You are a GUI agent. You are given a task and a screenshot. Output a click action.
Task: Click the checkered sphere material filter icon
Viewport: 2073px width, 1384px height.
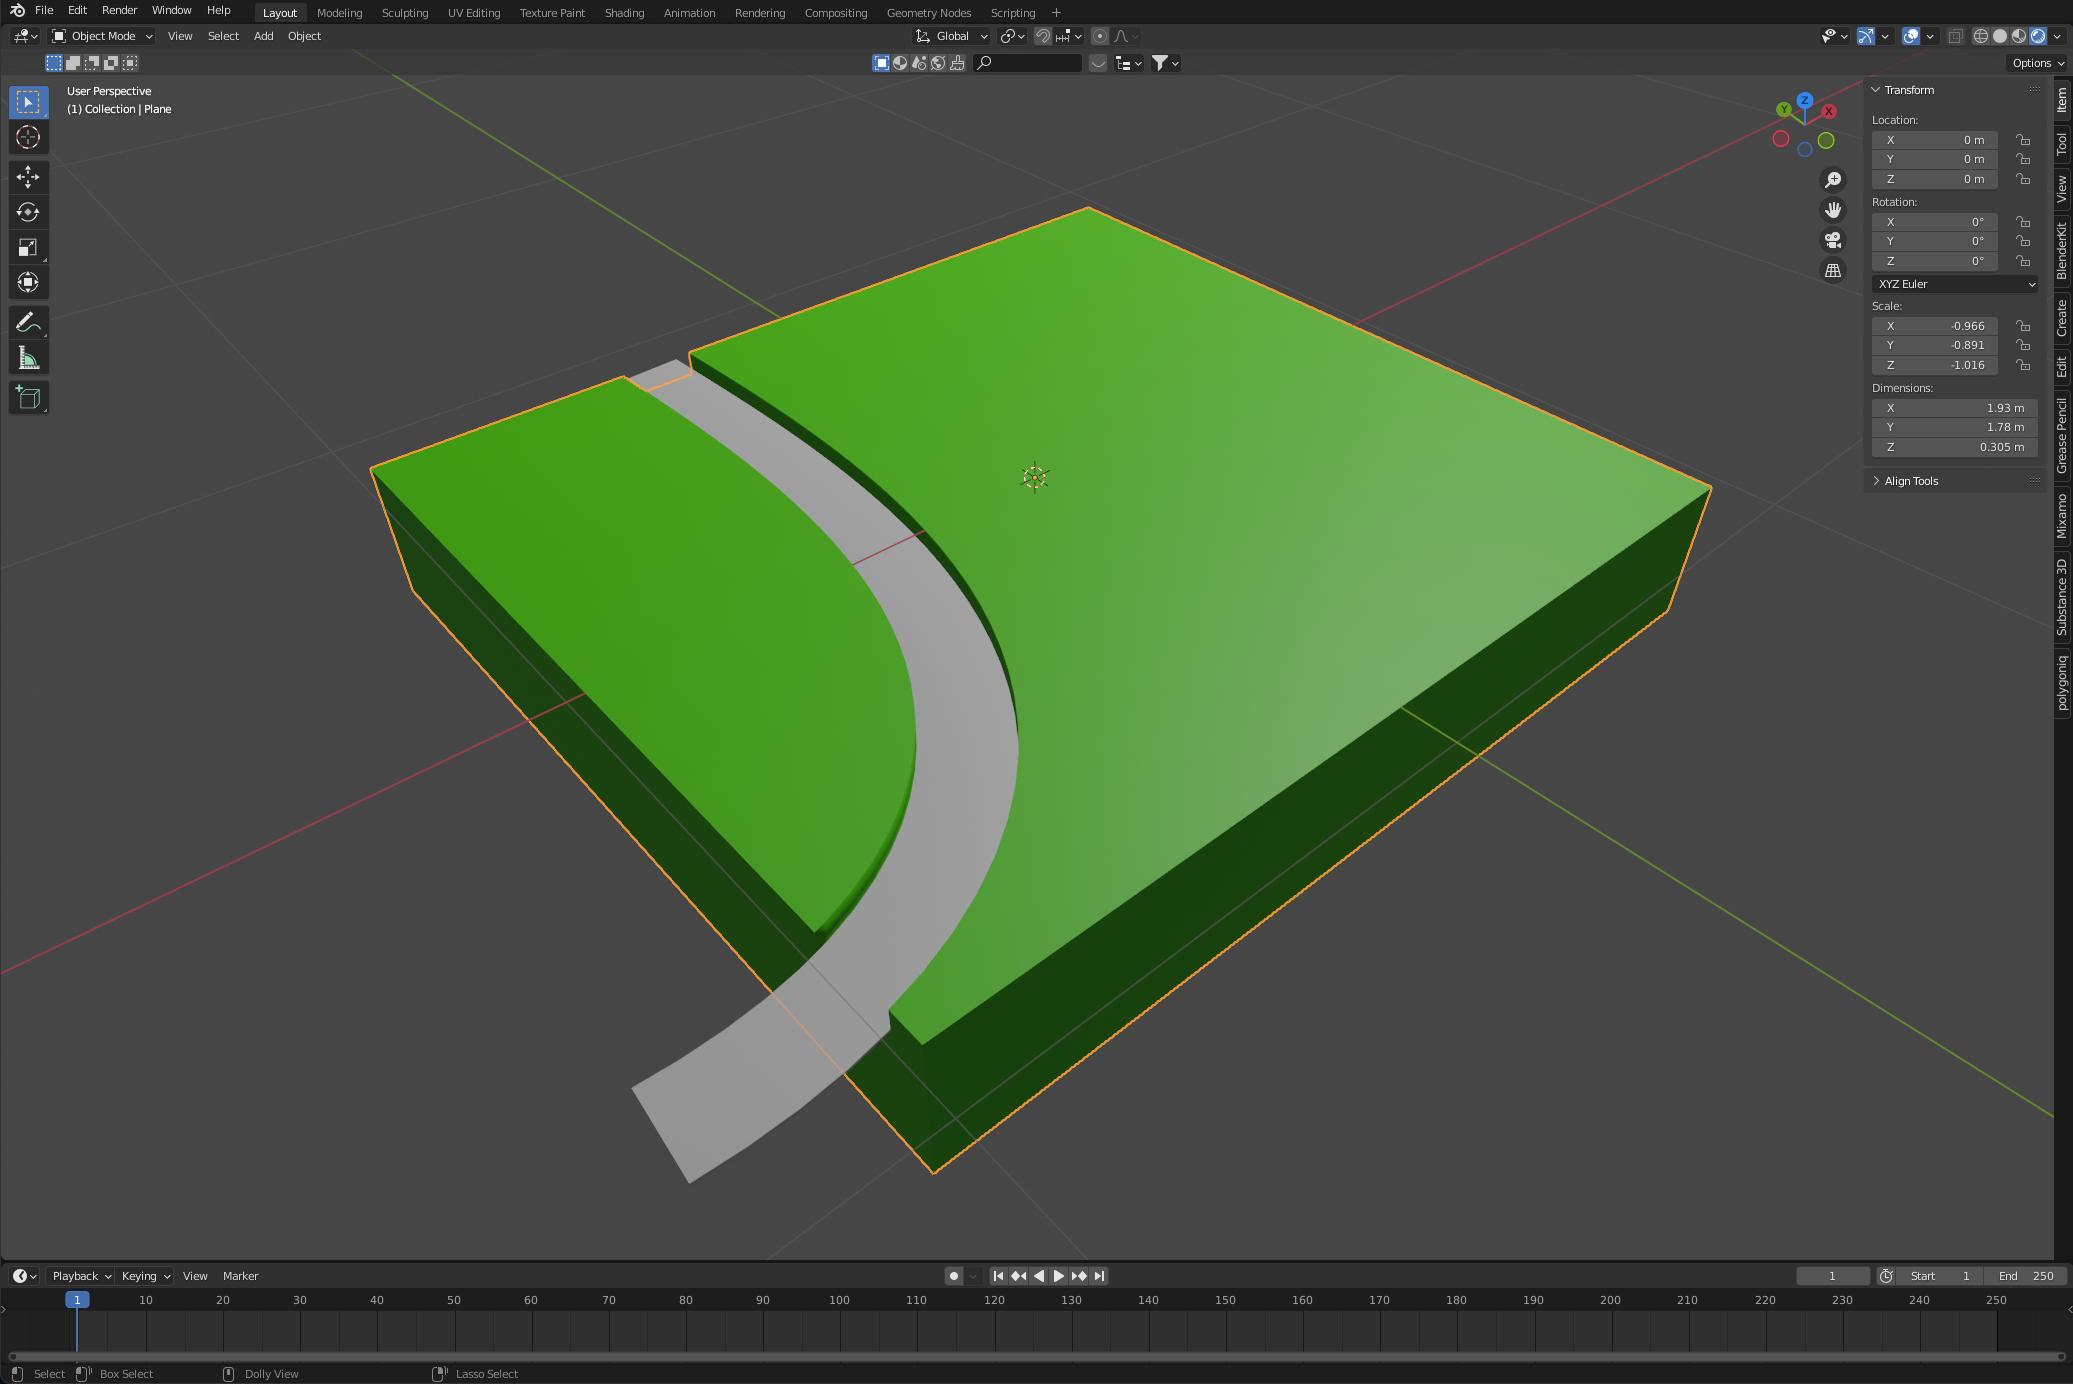(x=900, y=63)
